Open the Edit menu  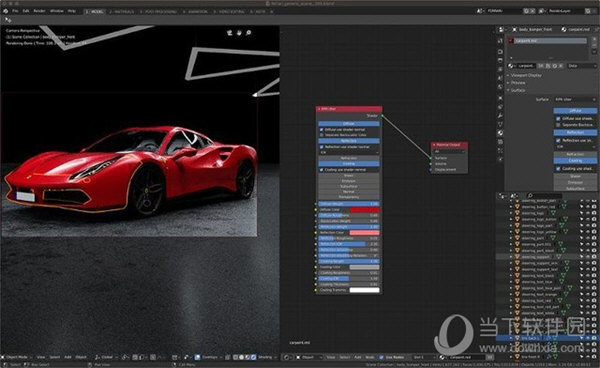pos(26,11)
